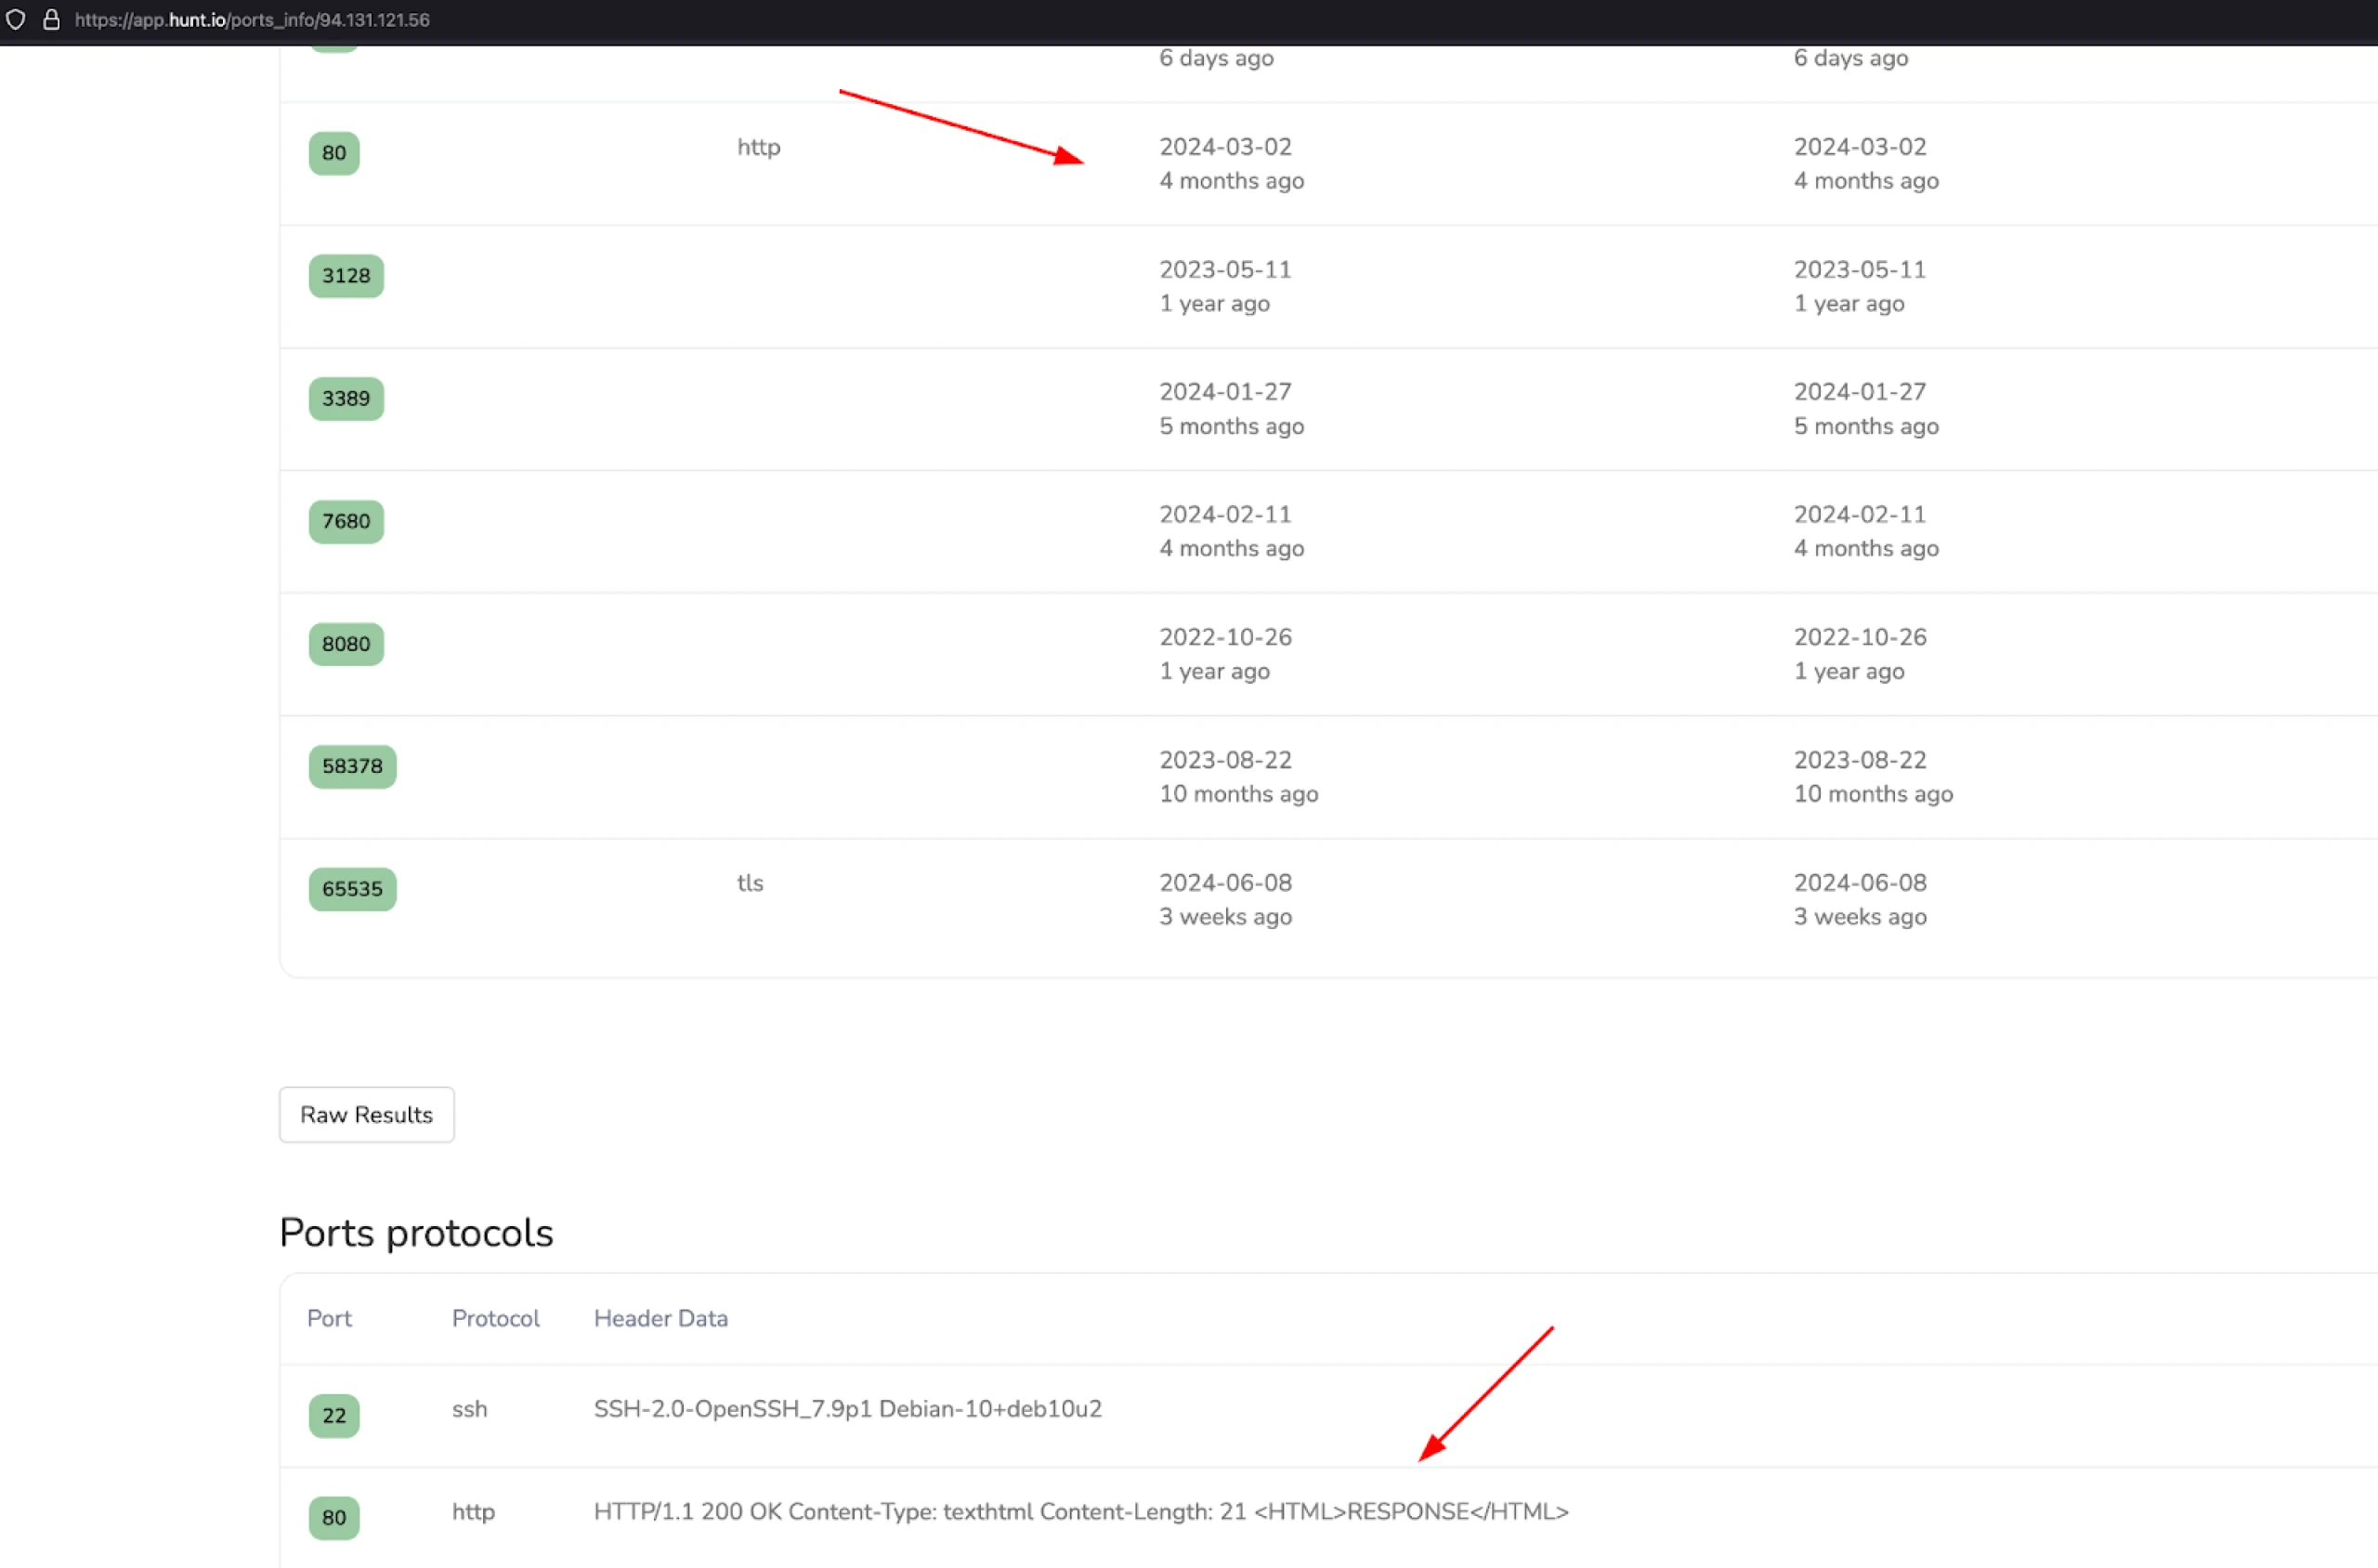Select port 3128 badge
Screen dimensions: 2378x1568
coord(346,276)
